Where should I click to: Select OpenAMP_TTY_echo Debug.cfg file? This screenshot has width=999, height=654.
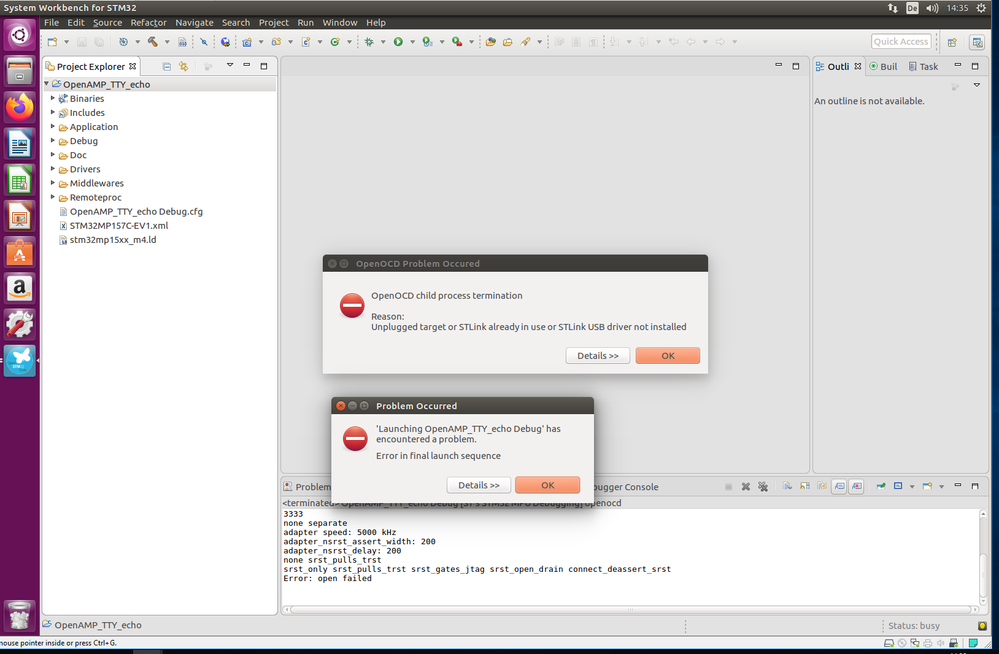coord(131,211)
